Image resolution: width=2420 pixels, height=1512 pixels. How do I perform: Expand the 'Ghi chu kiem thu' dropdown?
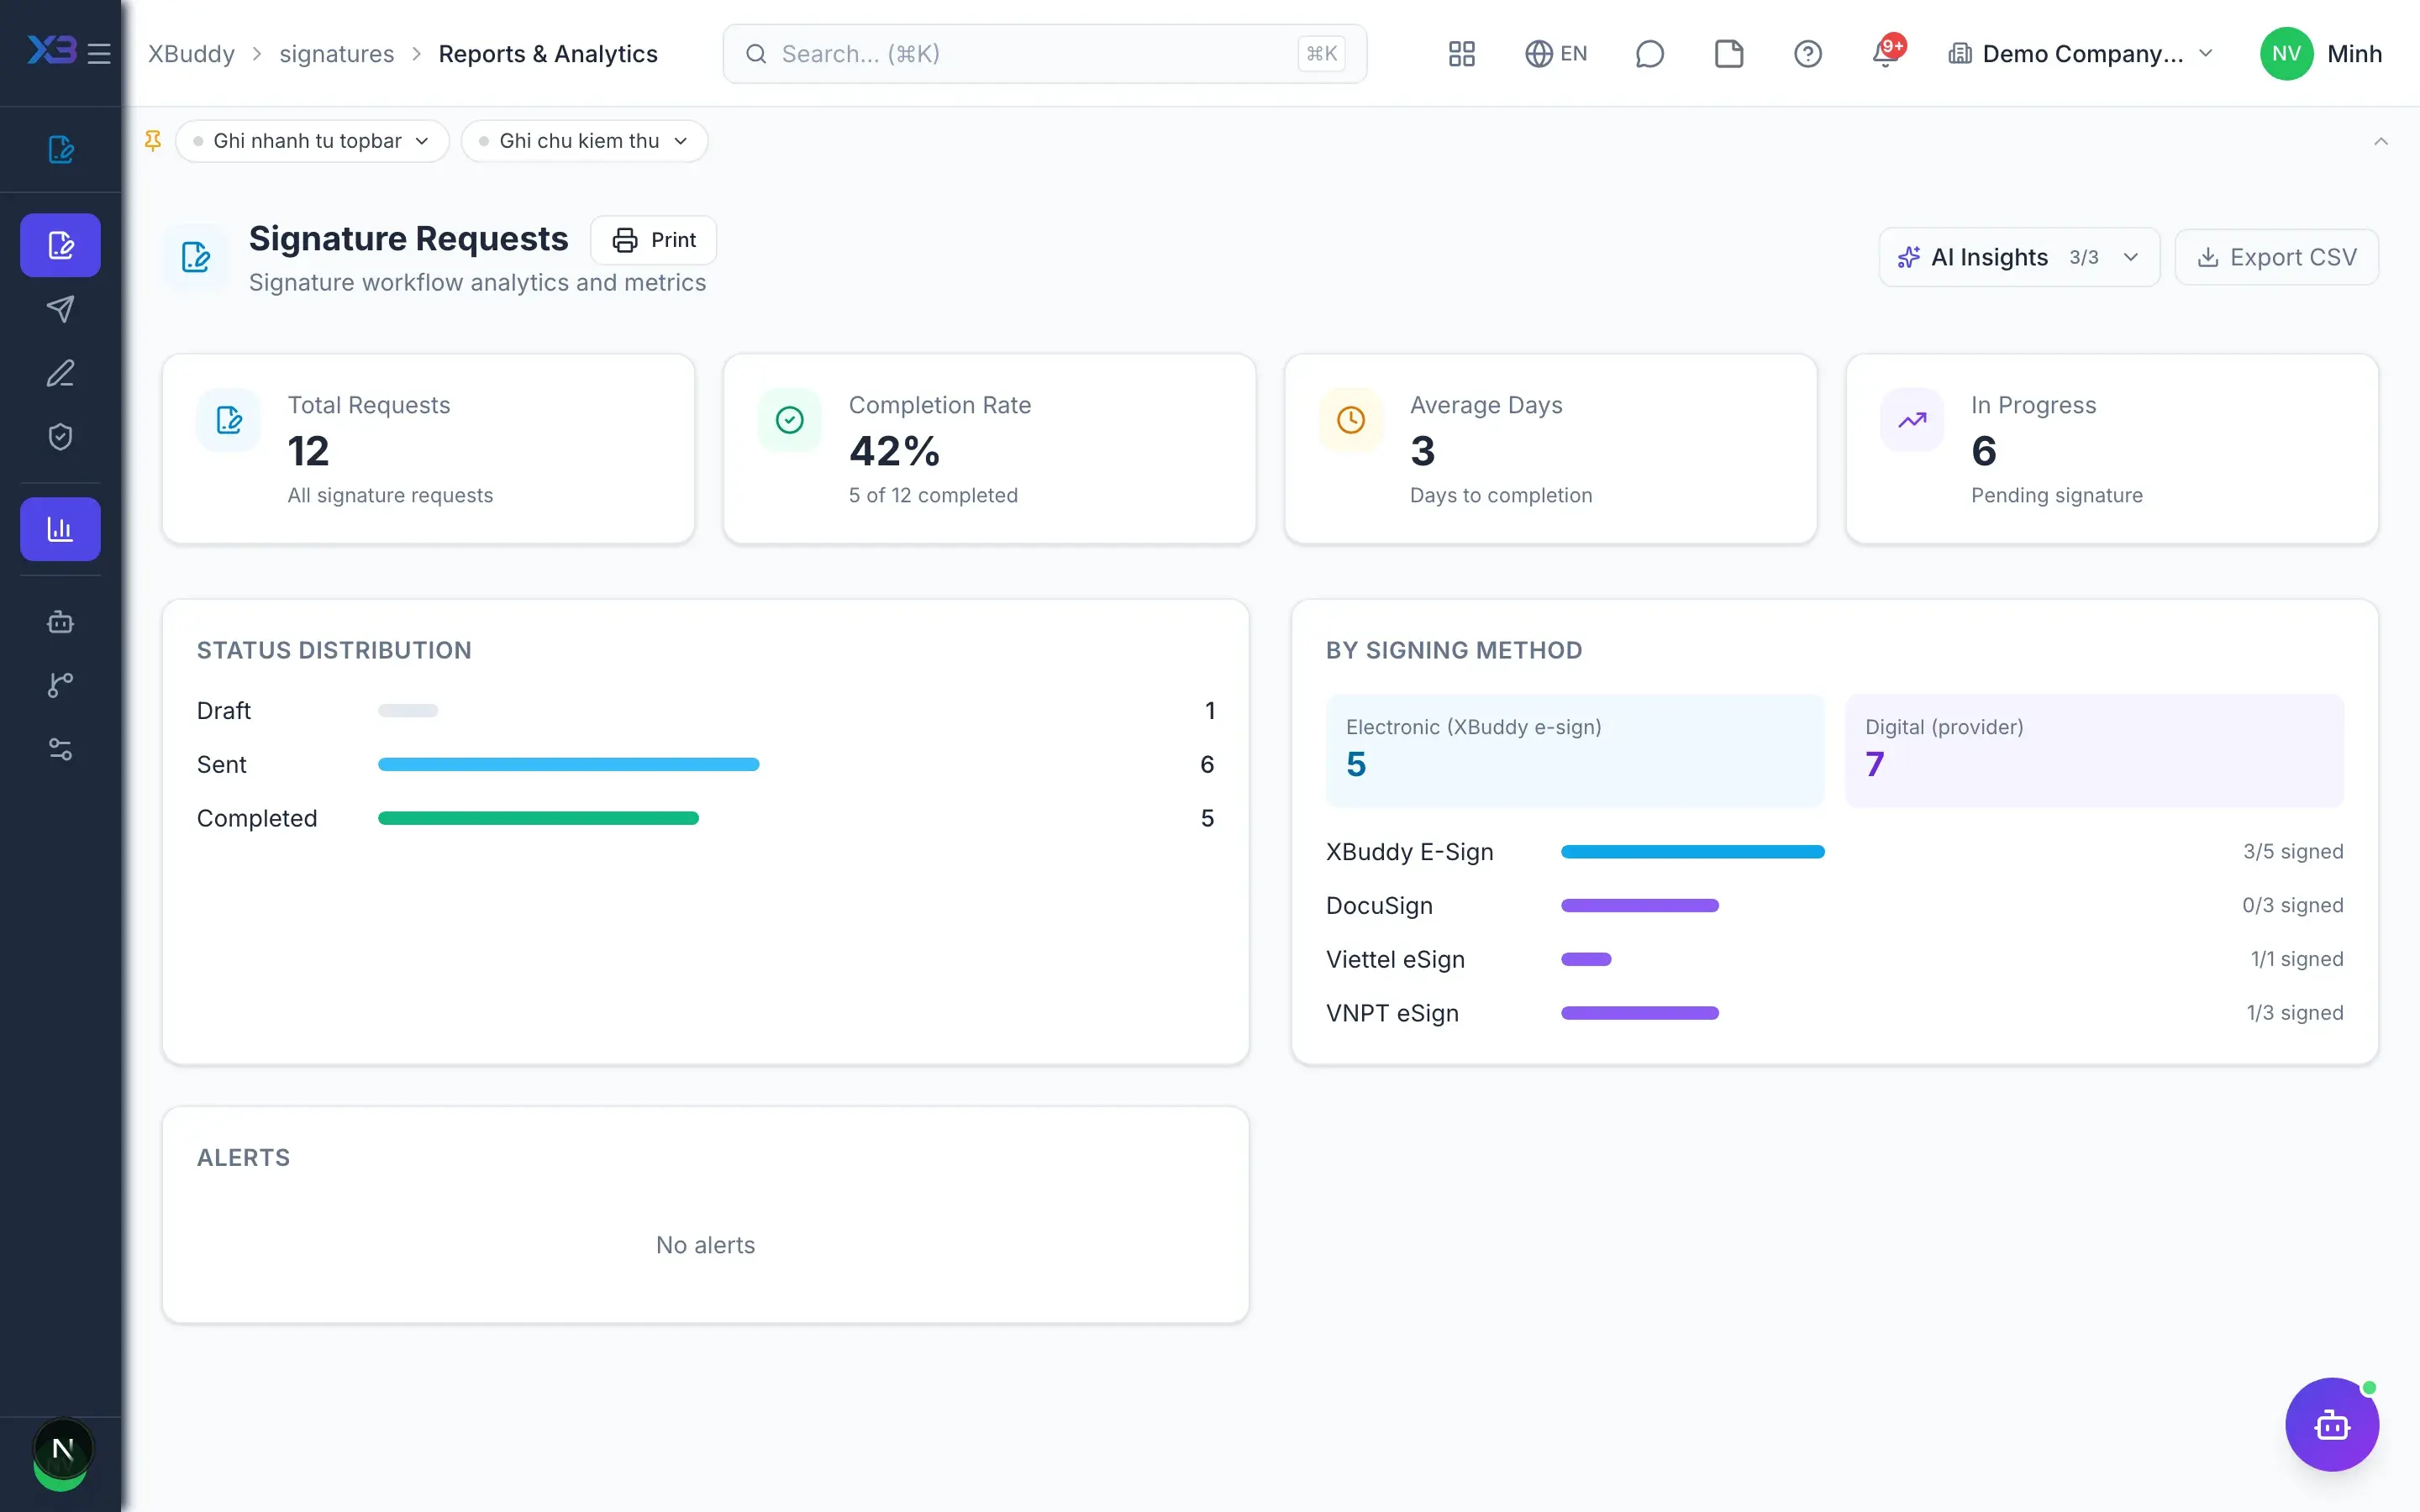pyautogui.click(x=584, y=141)
